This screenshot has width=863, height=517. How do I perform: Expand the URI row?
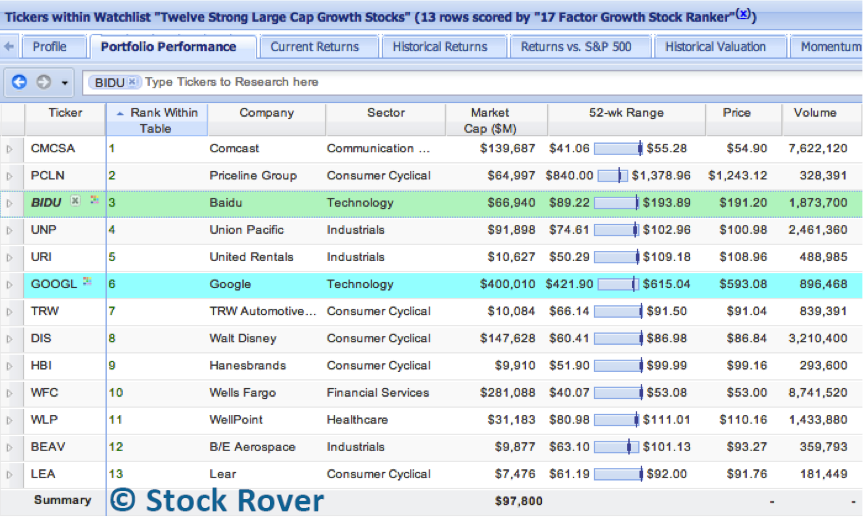[9, 258]
